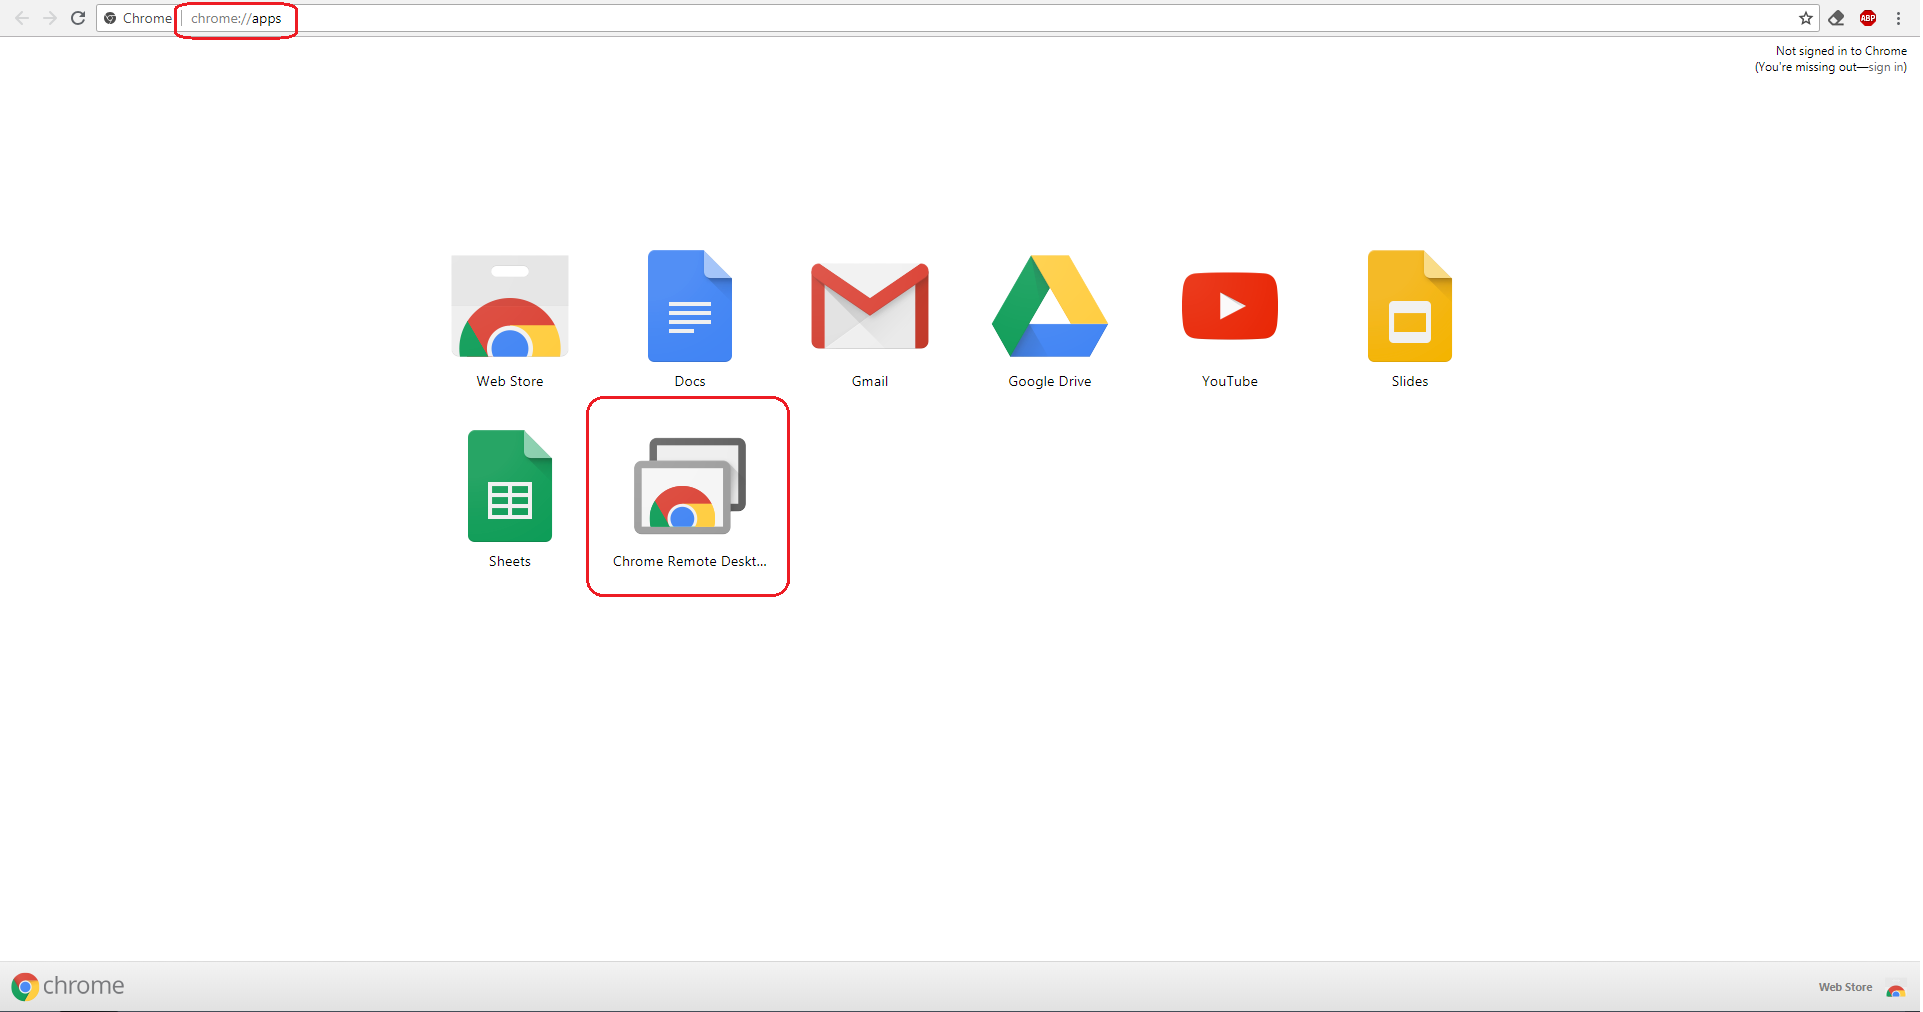The image size is (1923, 1012).
Task: Click the eraser extension icon in toolbar
Action: click(x=1836, y=18)
